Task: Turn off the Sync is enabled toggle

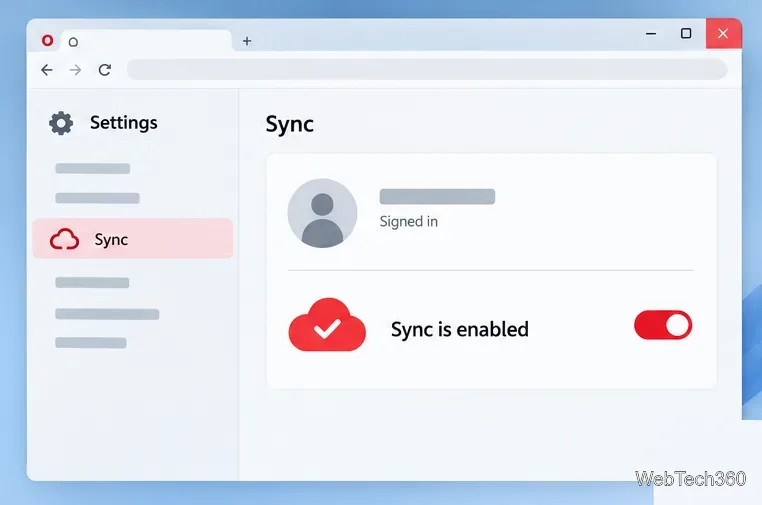Action: 663,325
